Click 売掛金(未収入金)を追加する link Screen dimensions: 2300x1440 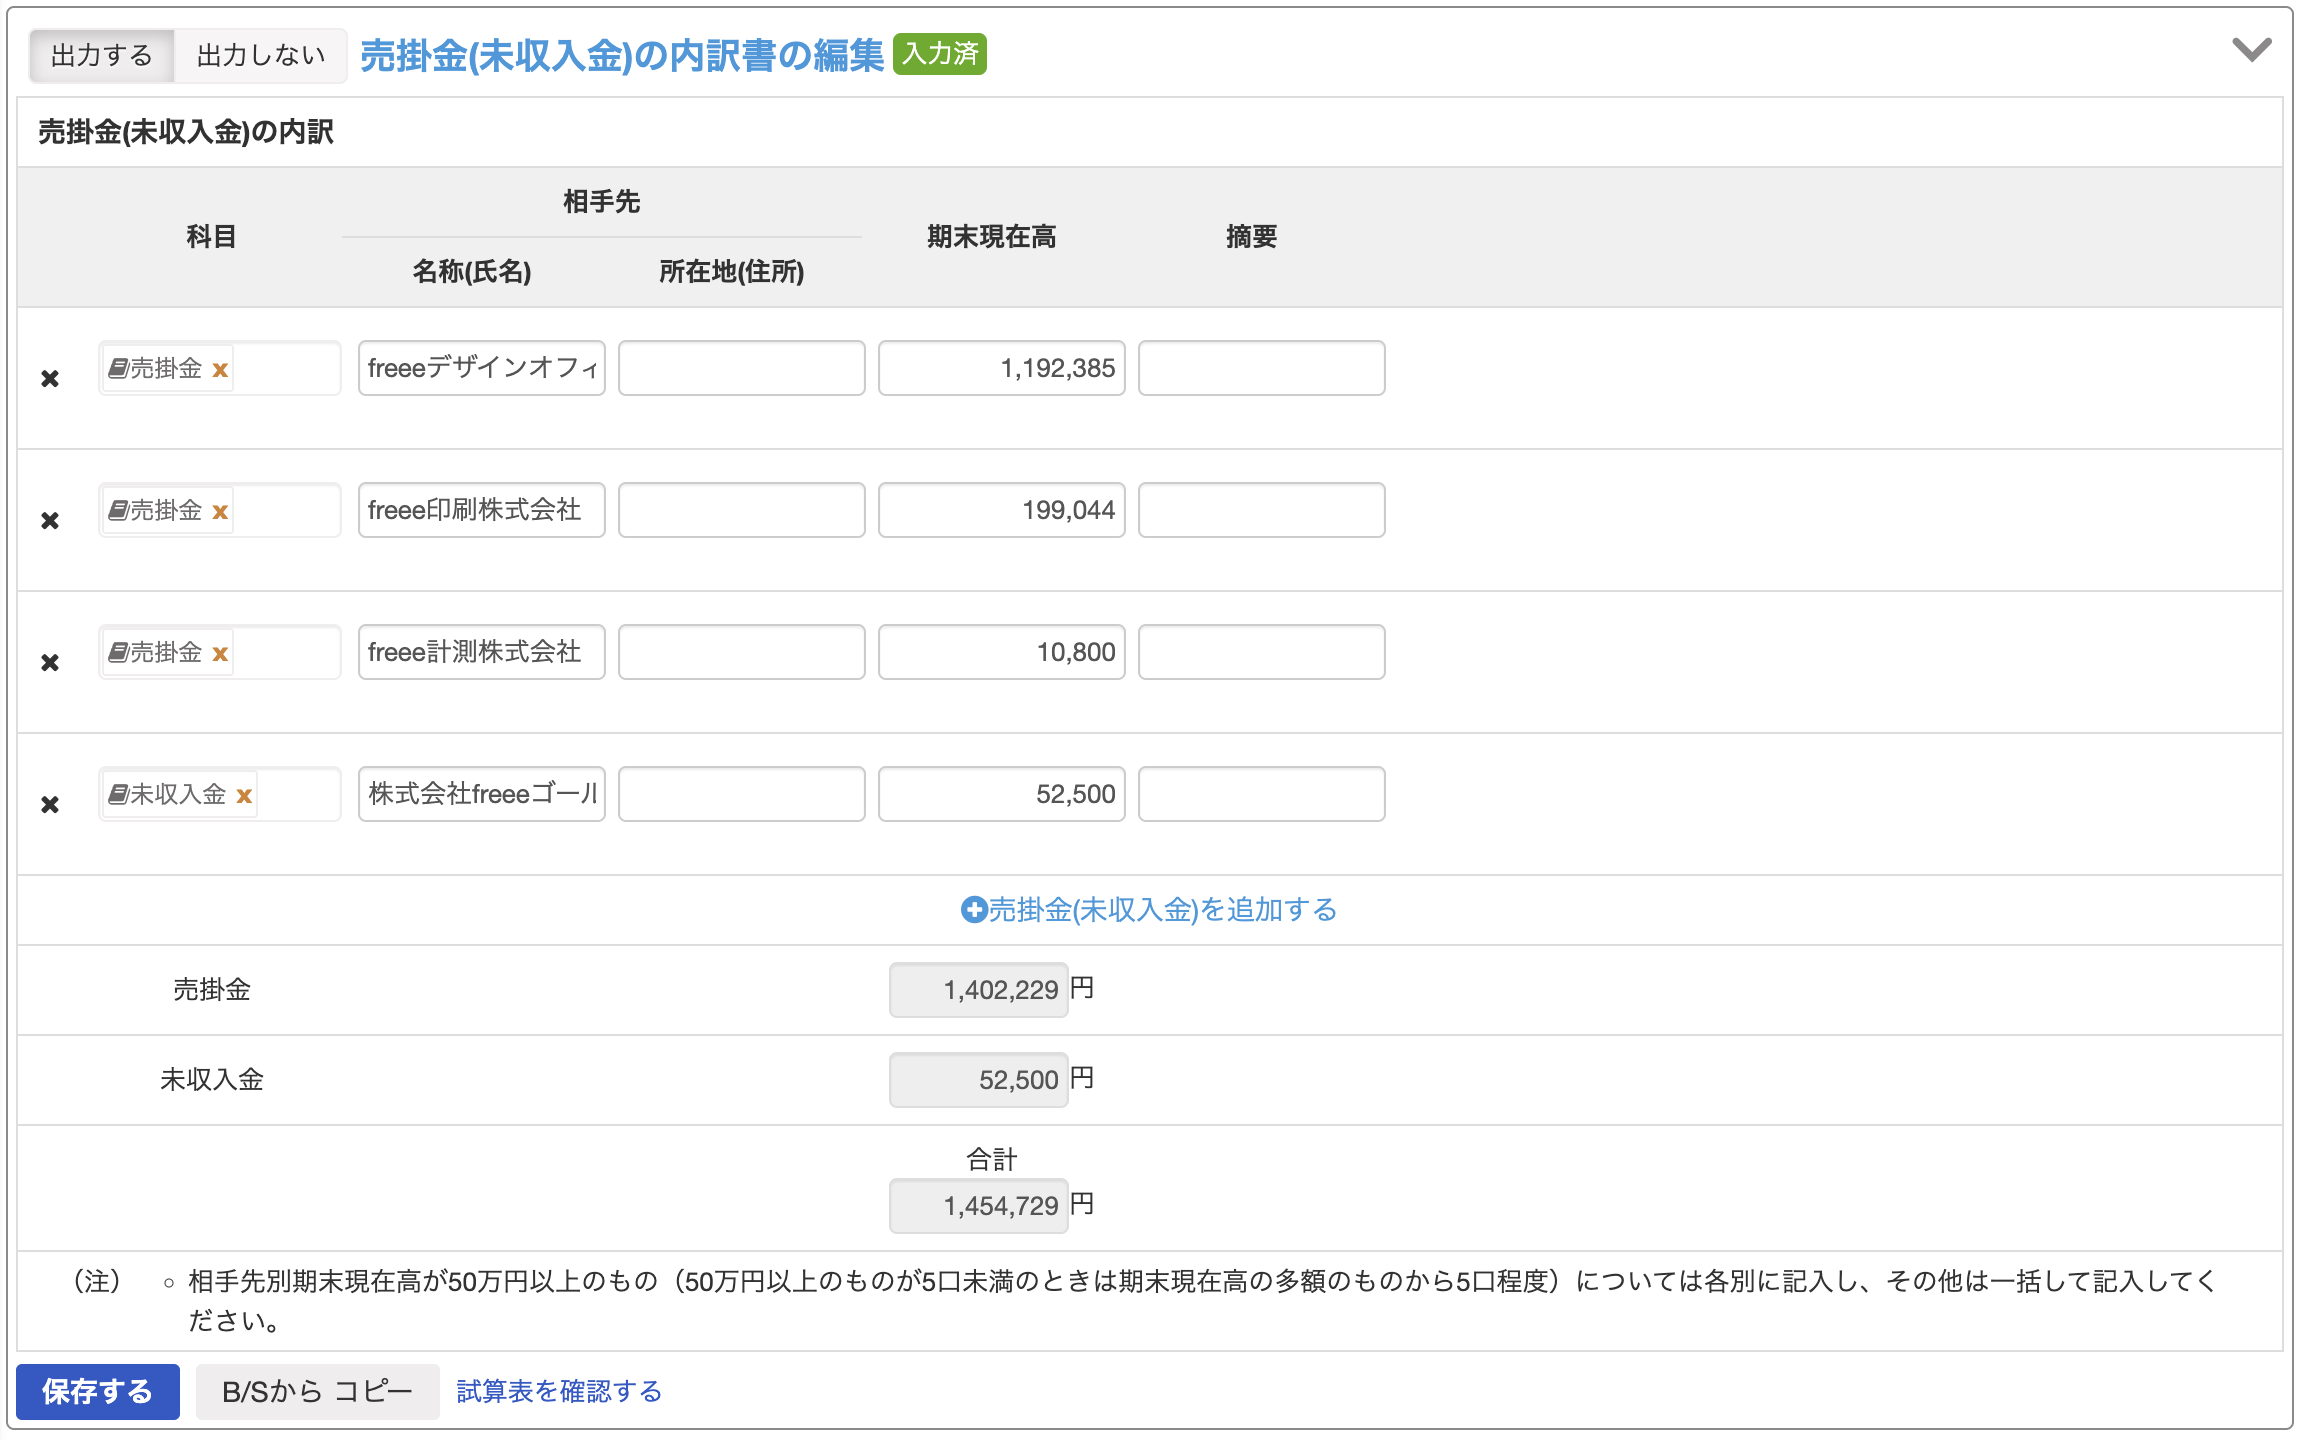point(1162,910)
